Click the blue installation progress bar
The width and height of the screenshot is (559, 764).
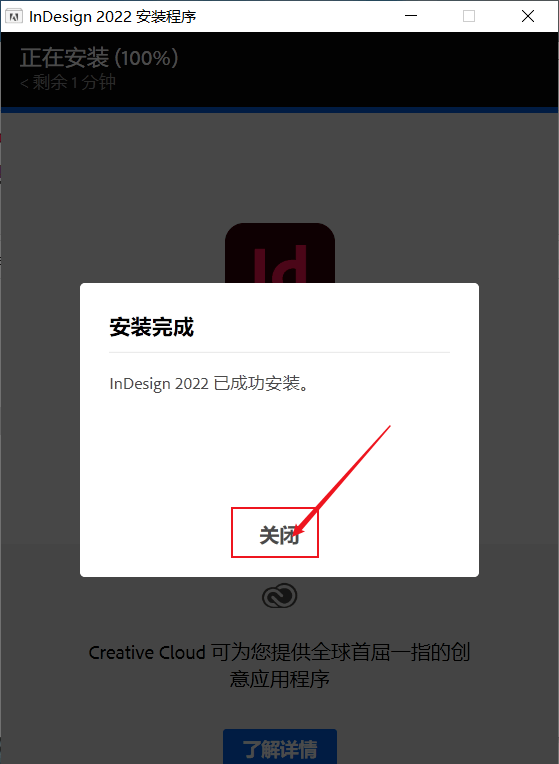tap(280, 110)
